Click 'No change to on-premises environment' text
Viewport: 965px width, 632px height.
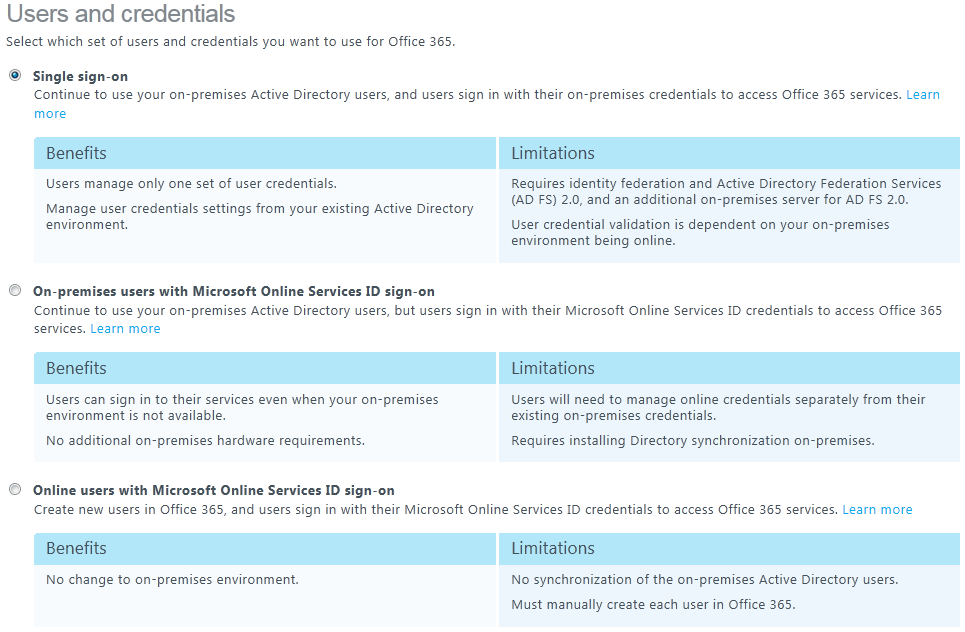pos(172,580)
